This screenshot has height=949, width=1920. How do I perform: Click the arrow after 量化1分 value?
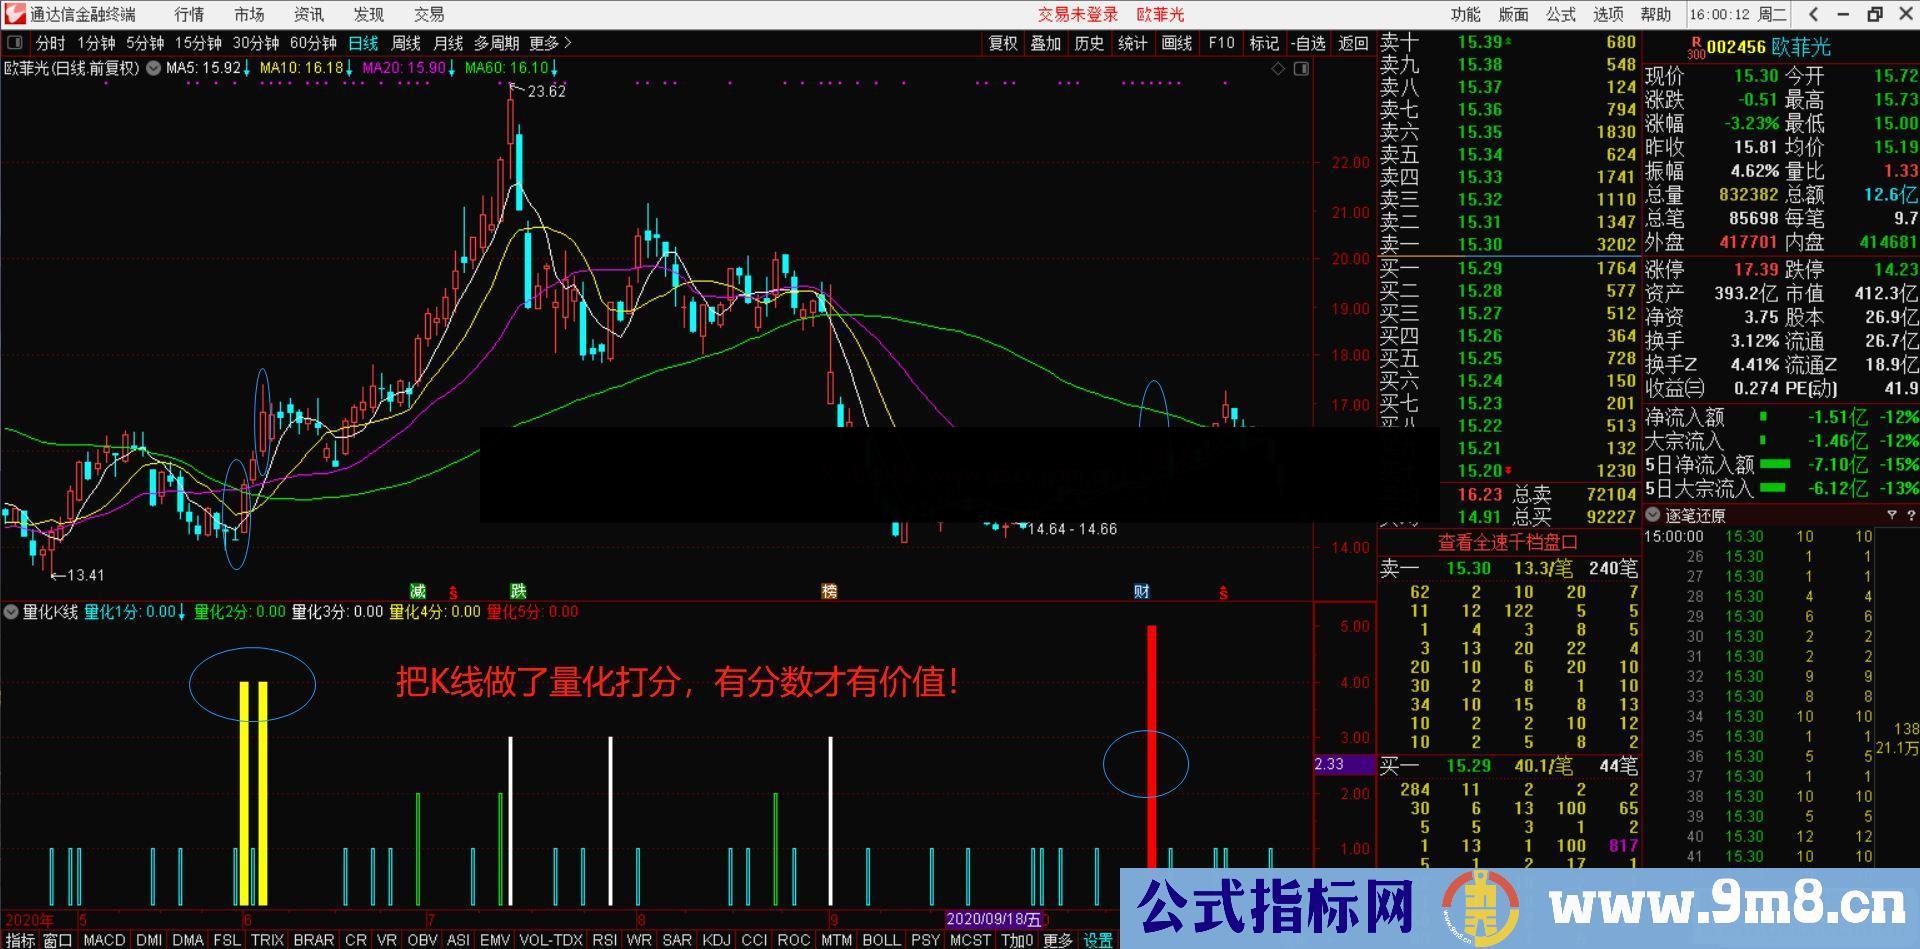coord(182,612)
